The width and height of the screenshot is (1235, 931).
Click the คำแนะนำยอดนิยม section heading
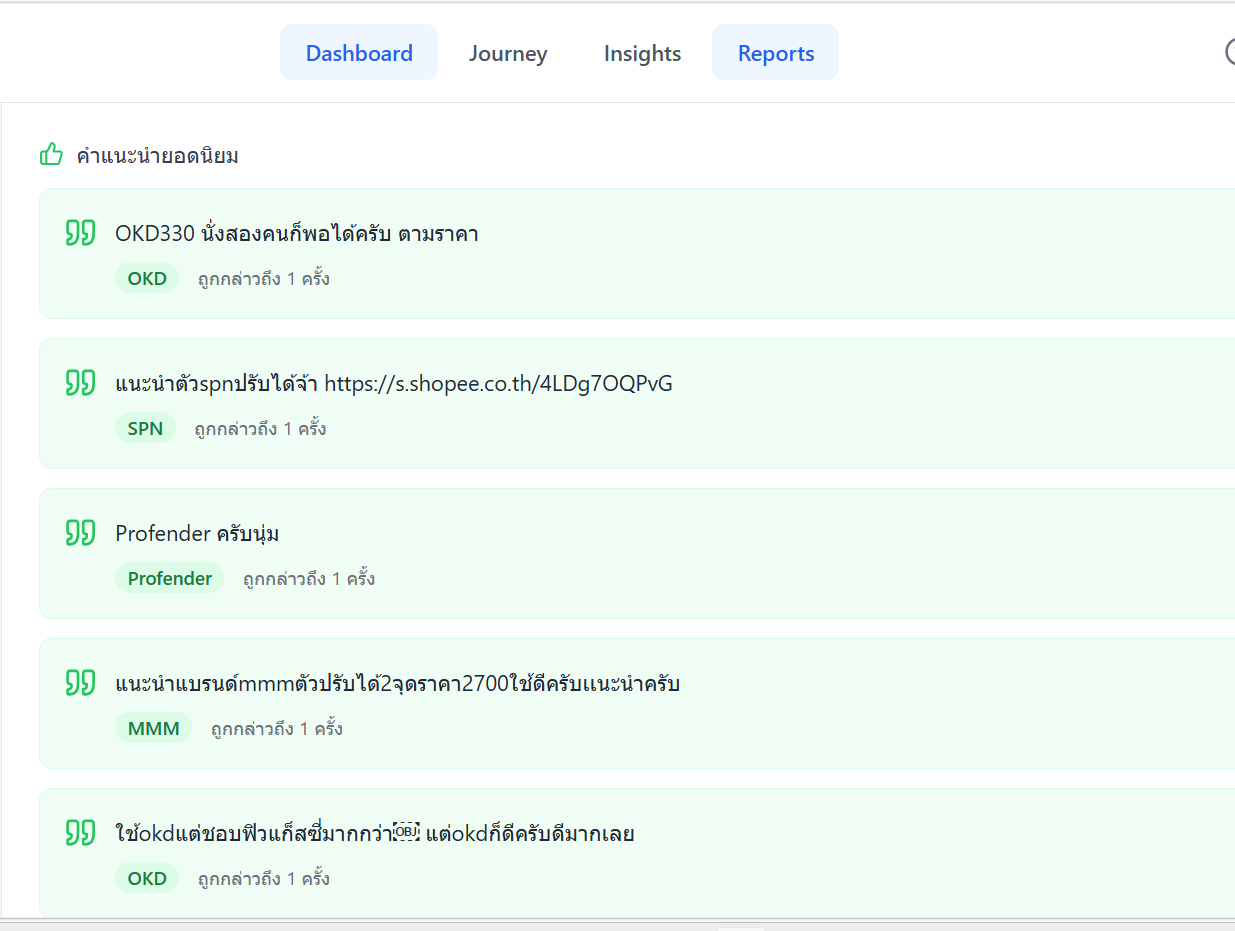pyautogui.click(x=157, y=156)
